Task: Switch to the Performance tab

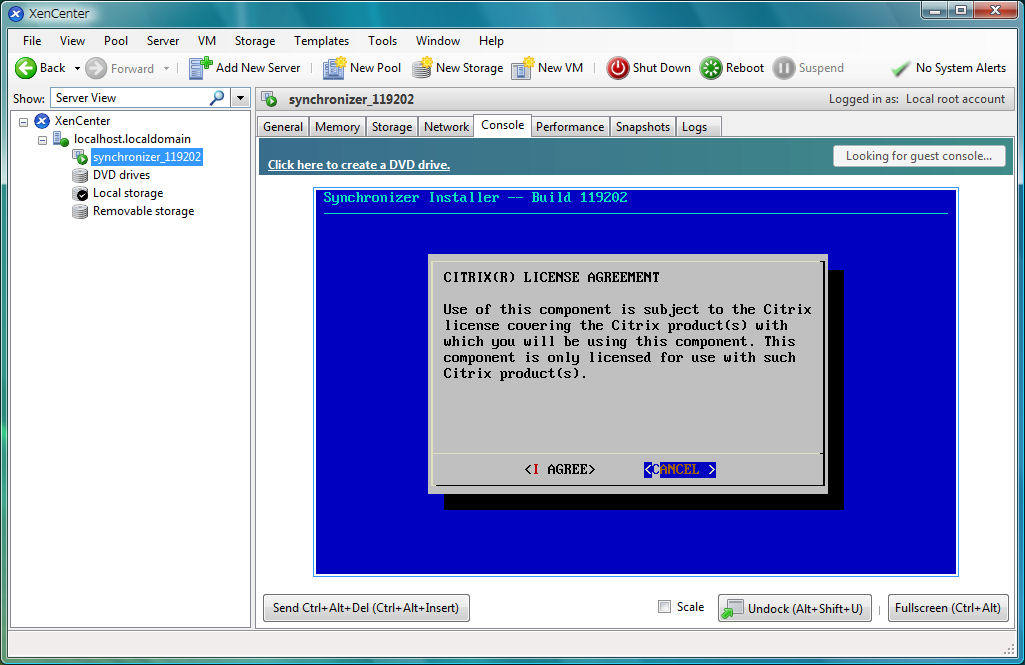Action: pos(570,127)
